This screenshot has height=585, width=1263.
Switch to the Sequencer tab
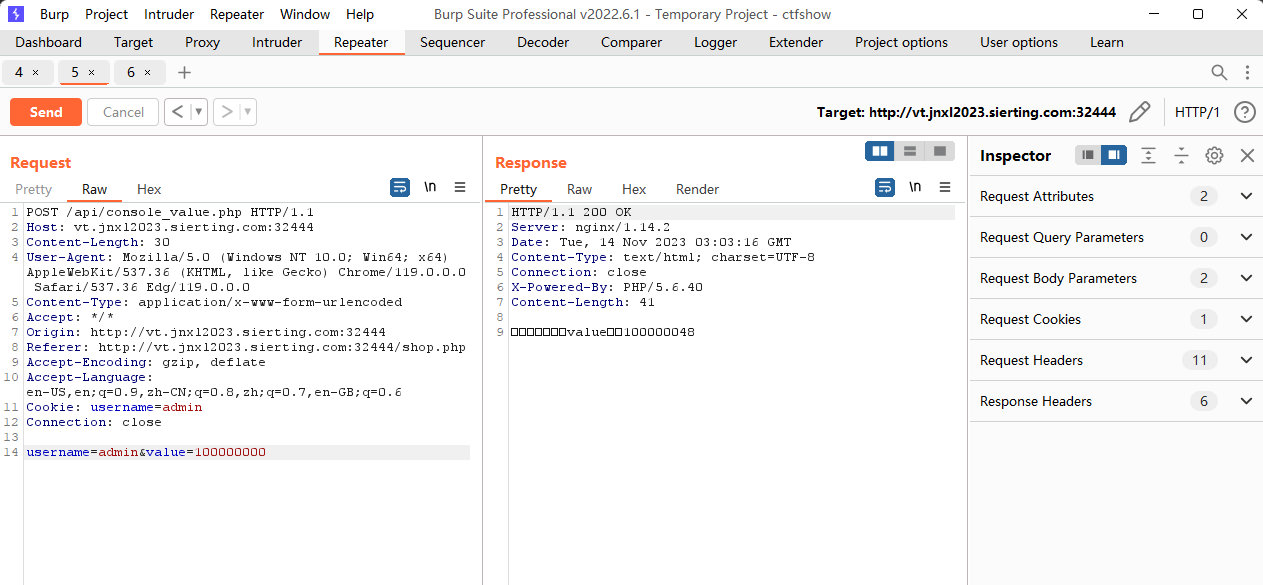453,42
